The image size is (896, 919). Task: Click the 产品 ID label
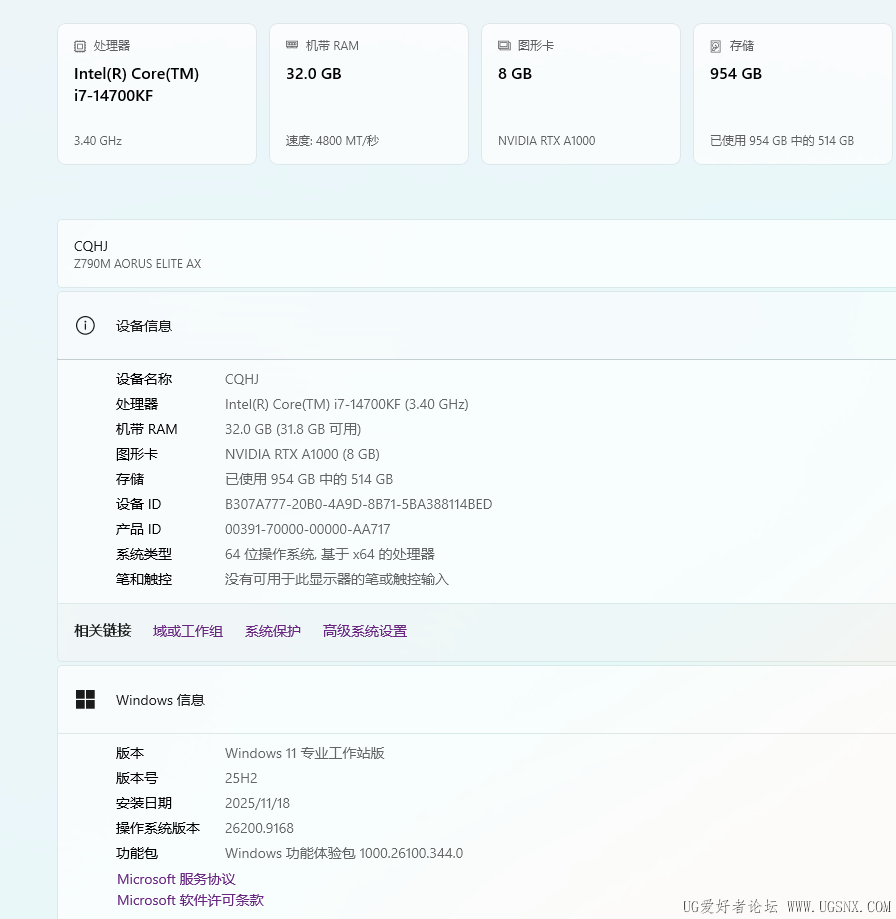click(x=138, y=529)
